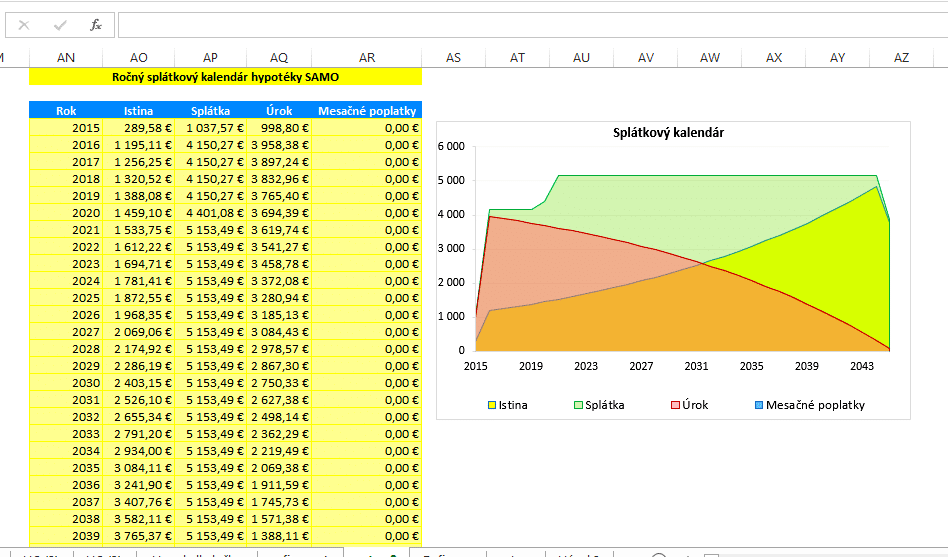Click the 'Úrok' legend entry in chart

click(x=690, y=405)
